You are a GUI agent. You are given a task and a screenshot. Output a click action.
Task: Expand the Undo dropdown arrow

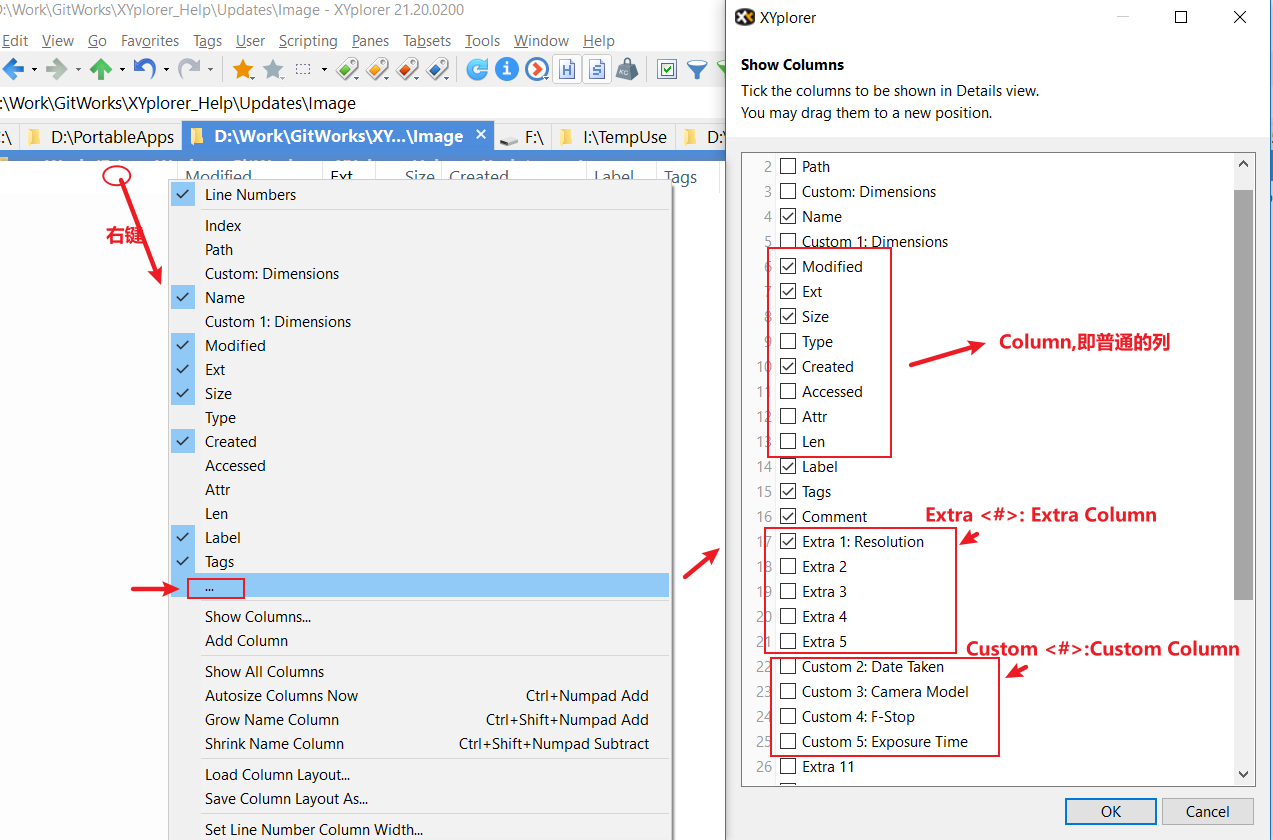[165, 70]
